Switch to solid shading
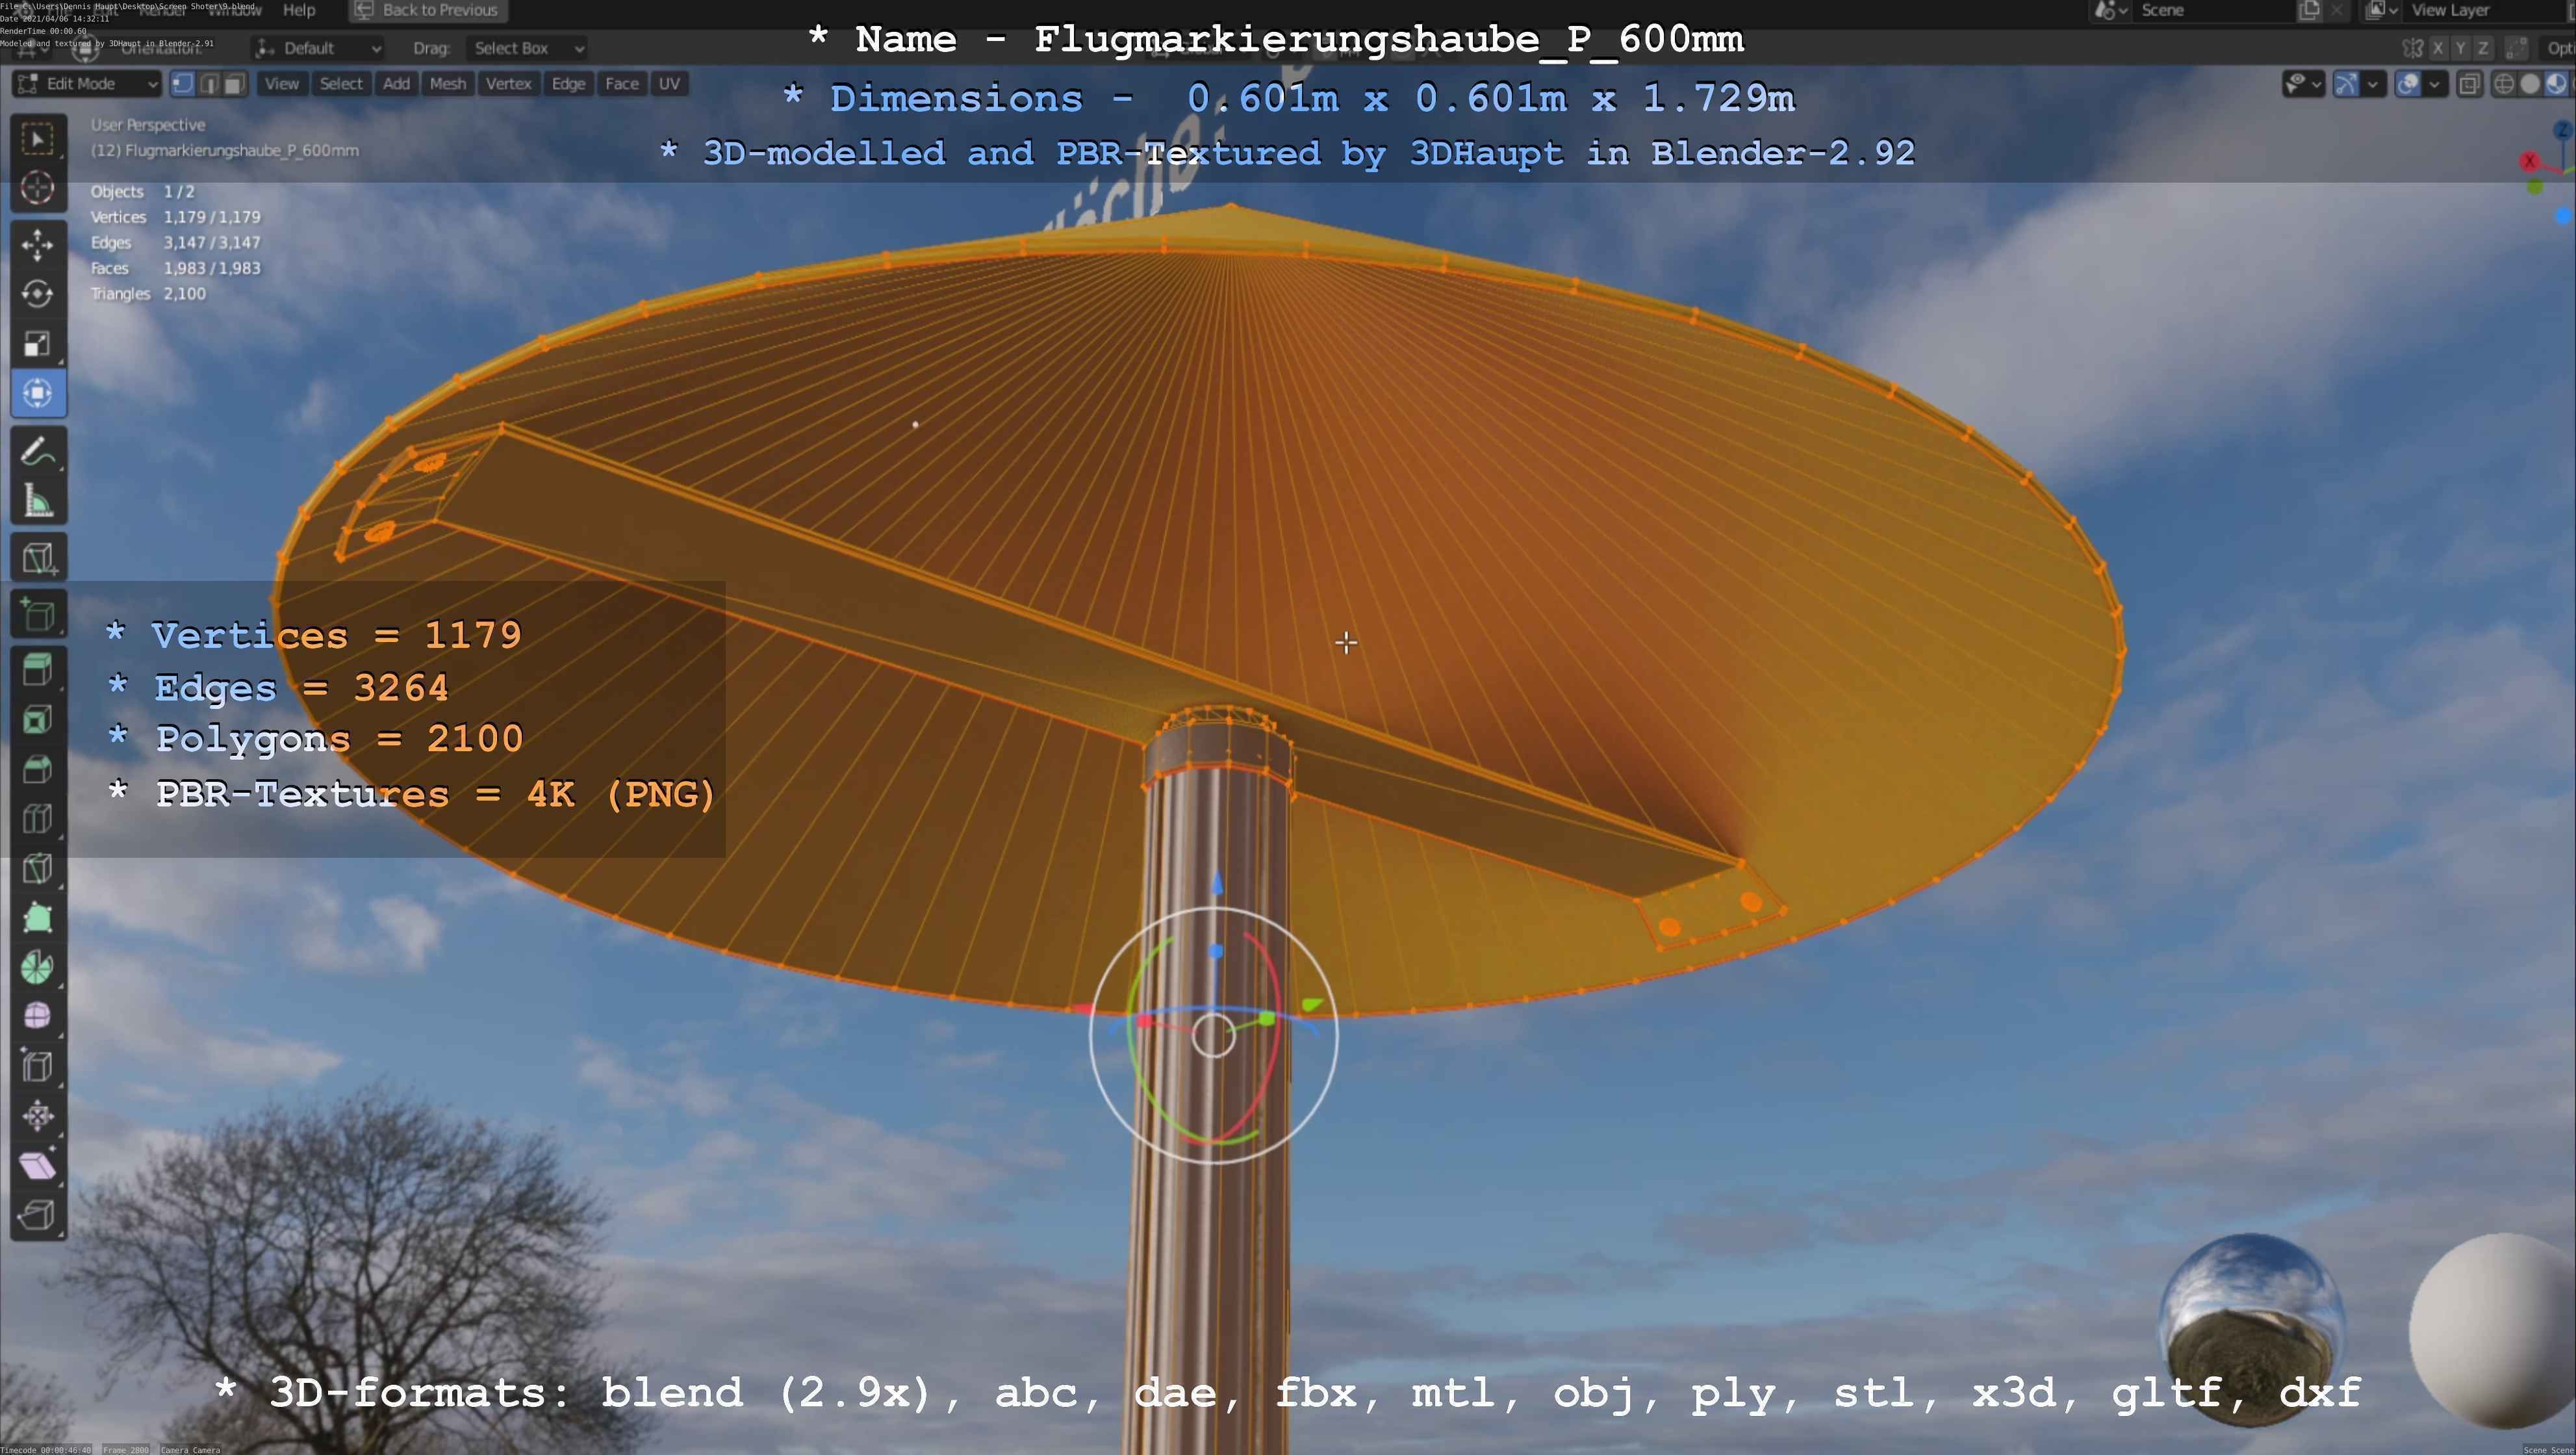The image size is (2576, 1455). coord(2530,84)
